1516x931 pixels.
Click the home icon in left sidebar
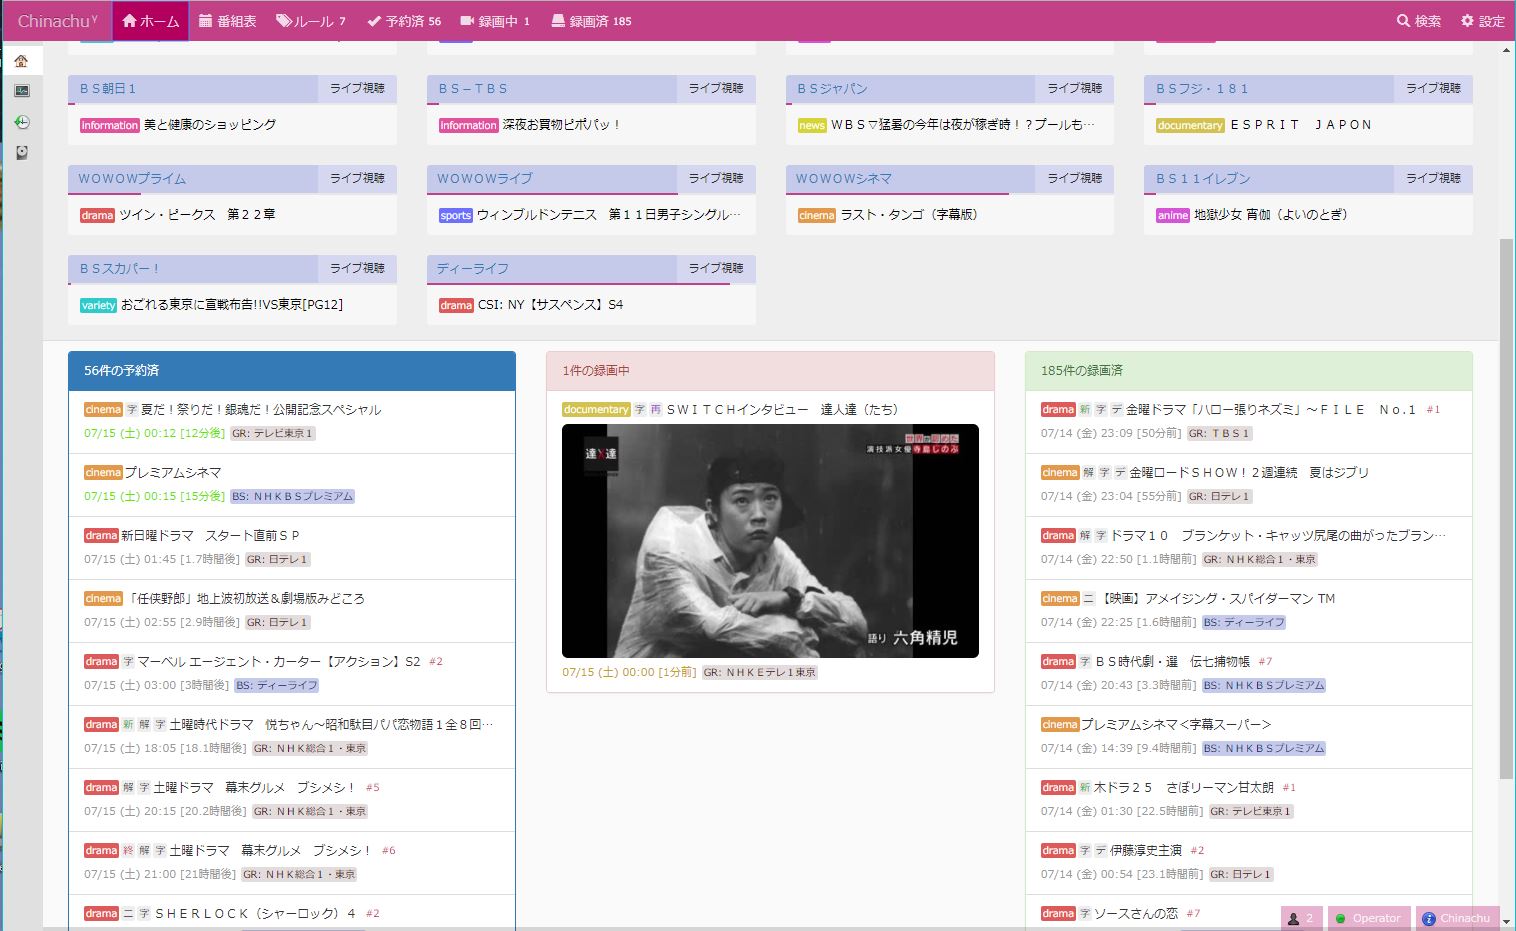point(21,61)
